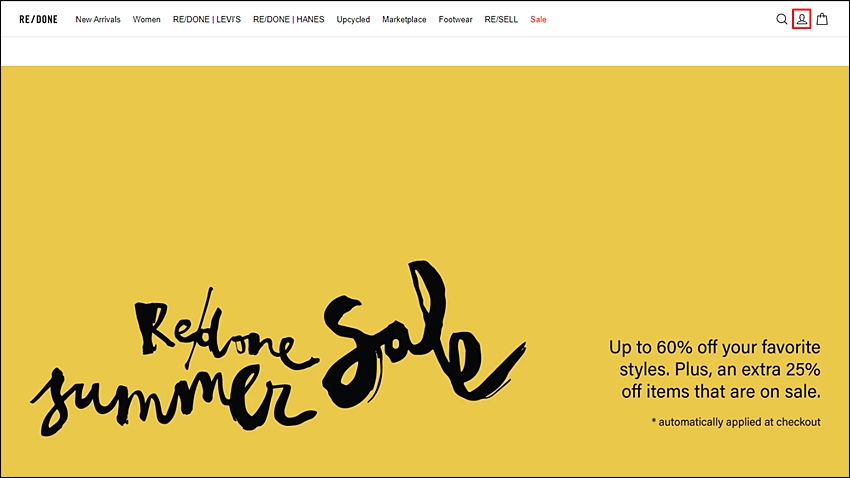Open the red Sale link
Screen dimensions: 850x478
pos(538,20)
